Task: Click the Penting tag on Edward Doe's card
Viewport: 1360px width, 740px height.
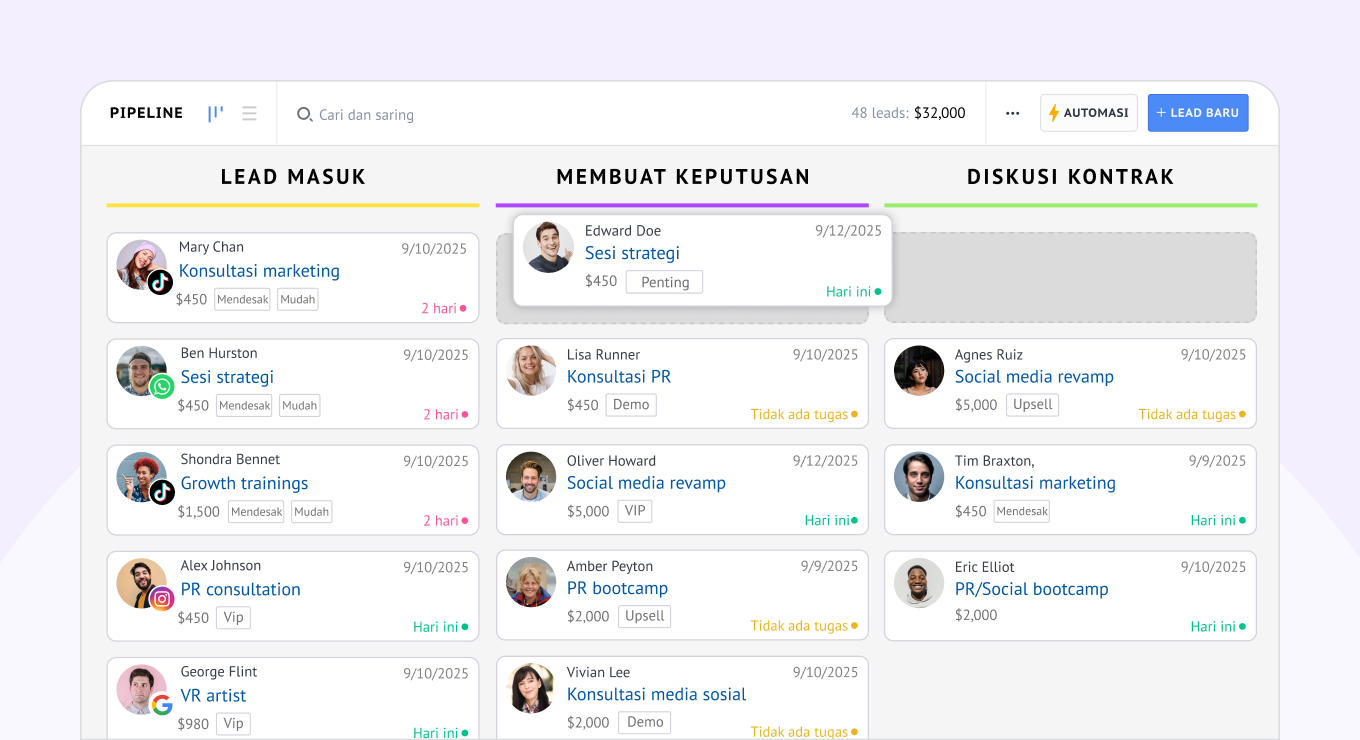Action: pyautogui.click(x=665, y=282)
